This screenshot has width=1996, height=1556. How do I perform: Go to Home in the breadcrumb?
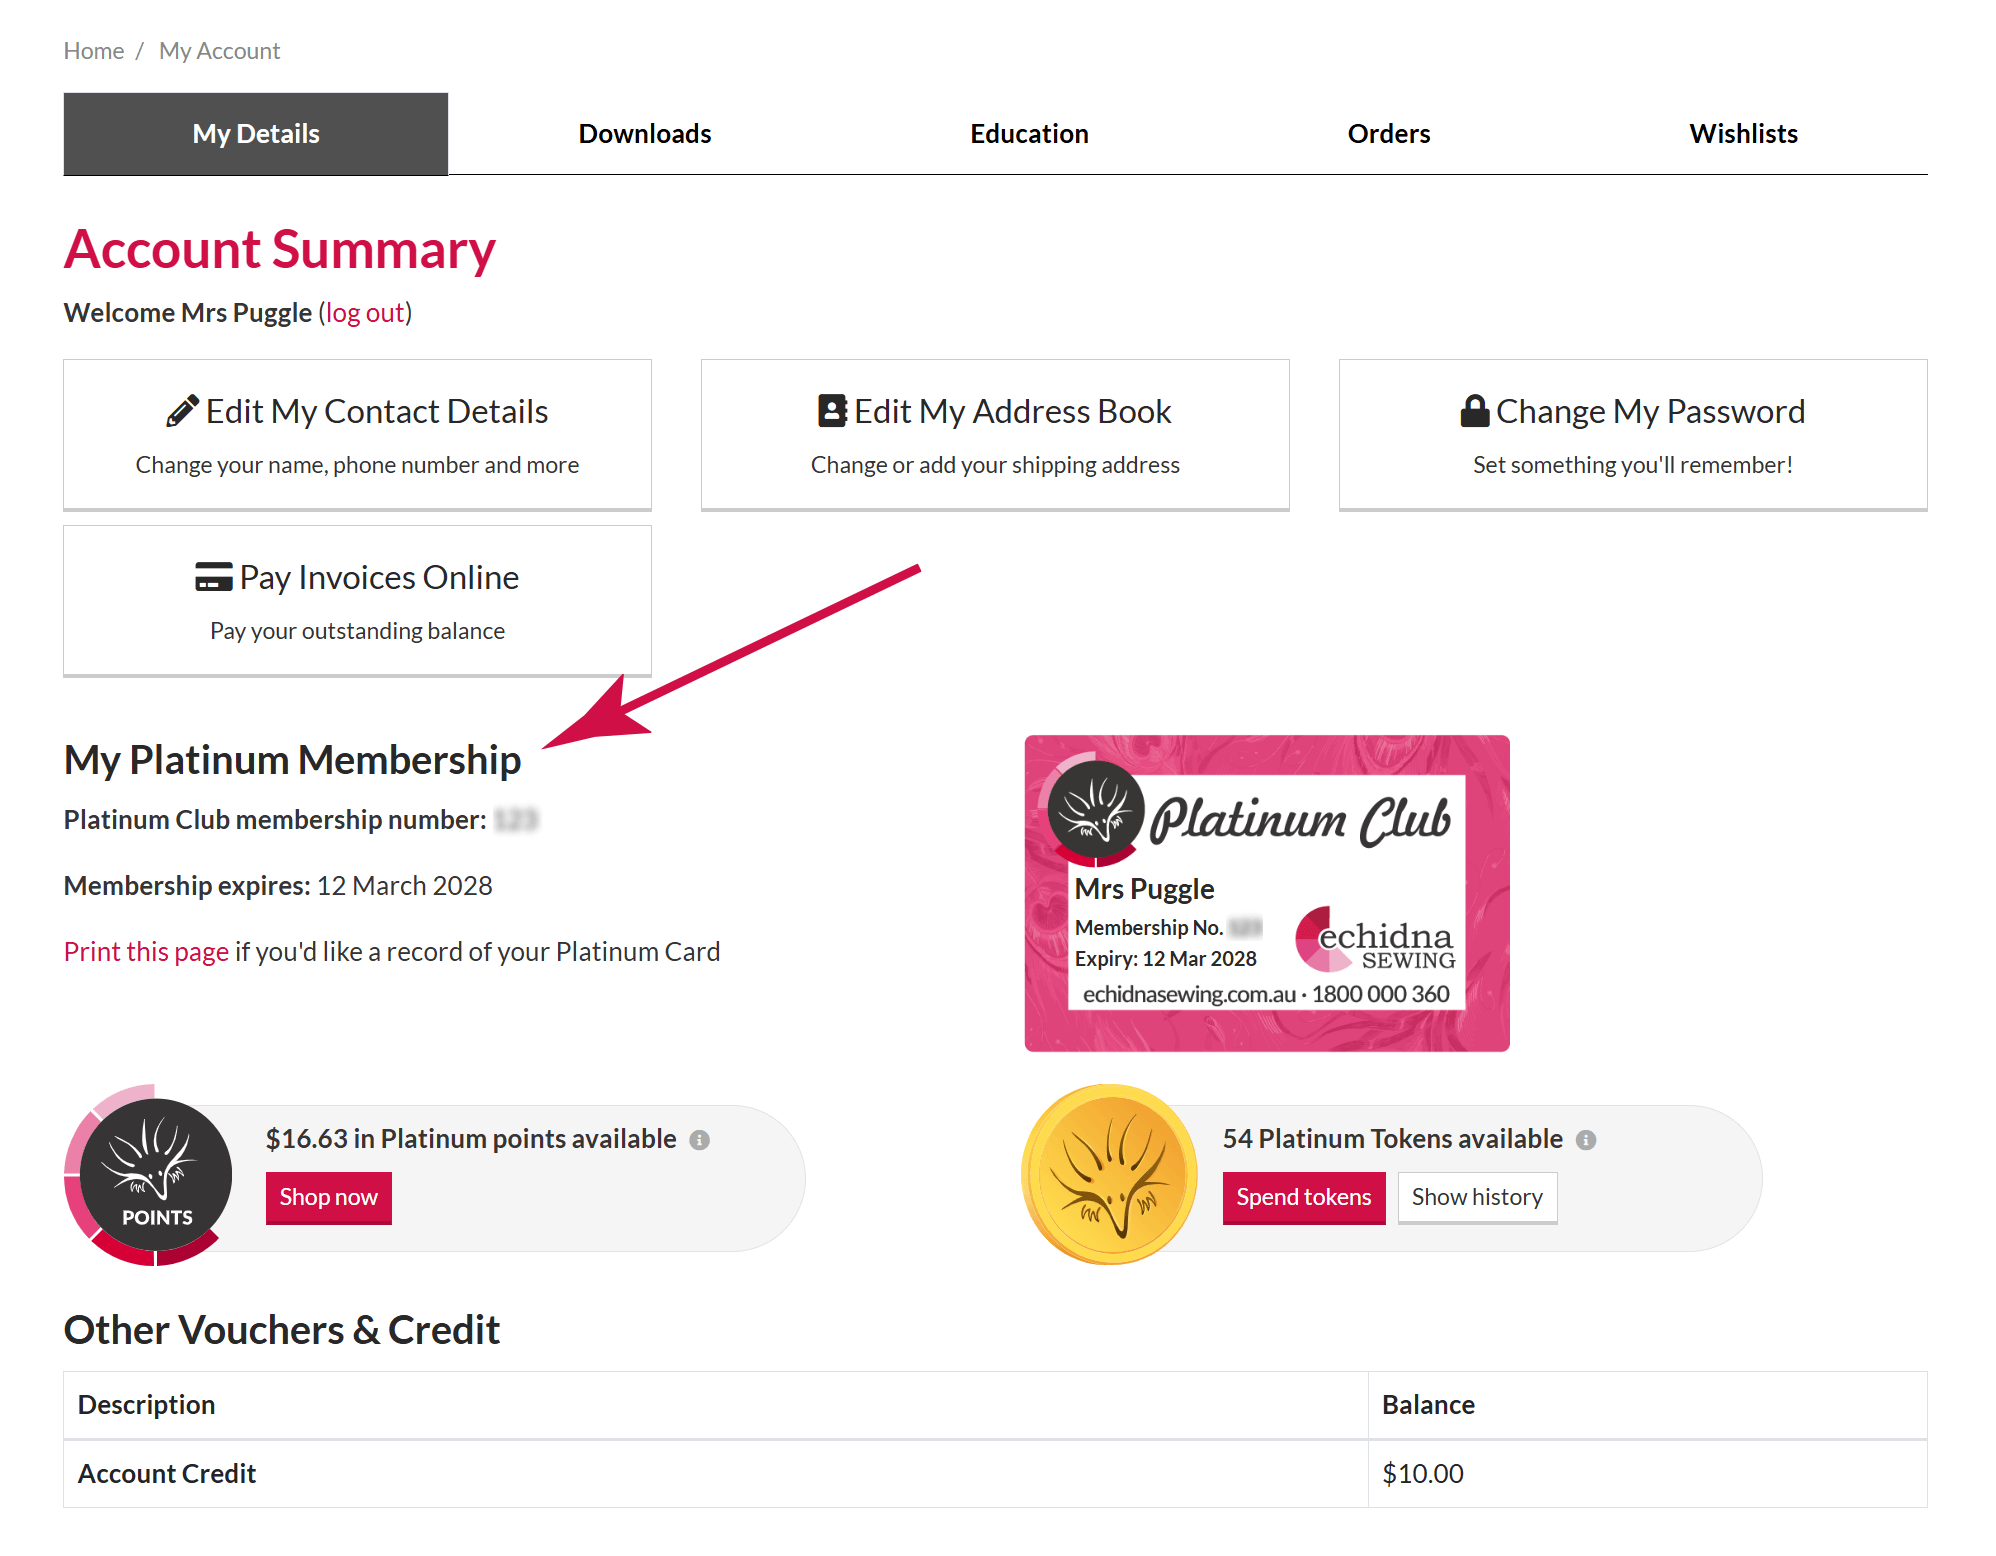click(94, 51)
